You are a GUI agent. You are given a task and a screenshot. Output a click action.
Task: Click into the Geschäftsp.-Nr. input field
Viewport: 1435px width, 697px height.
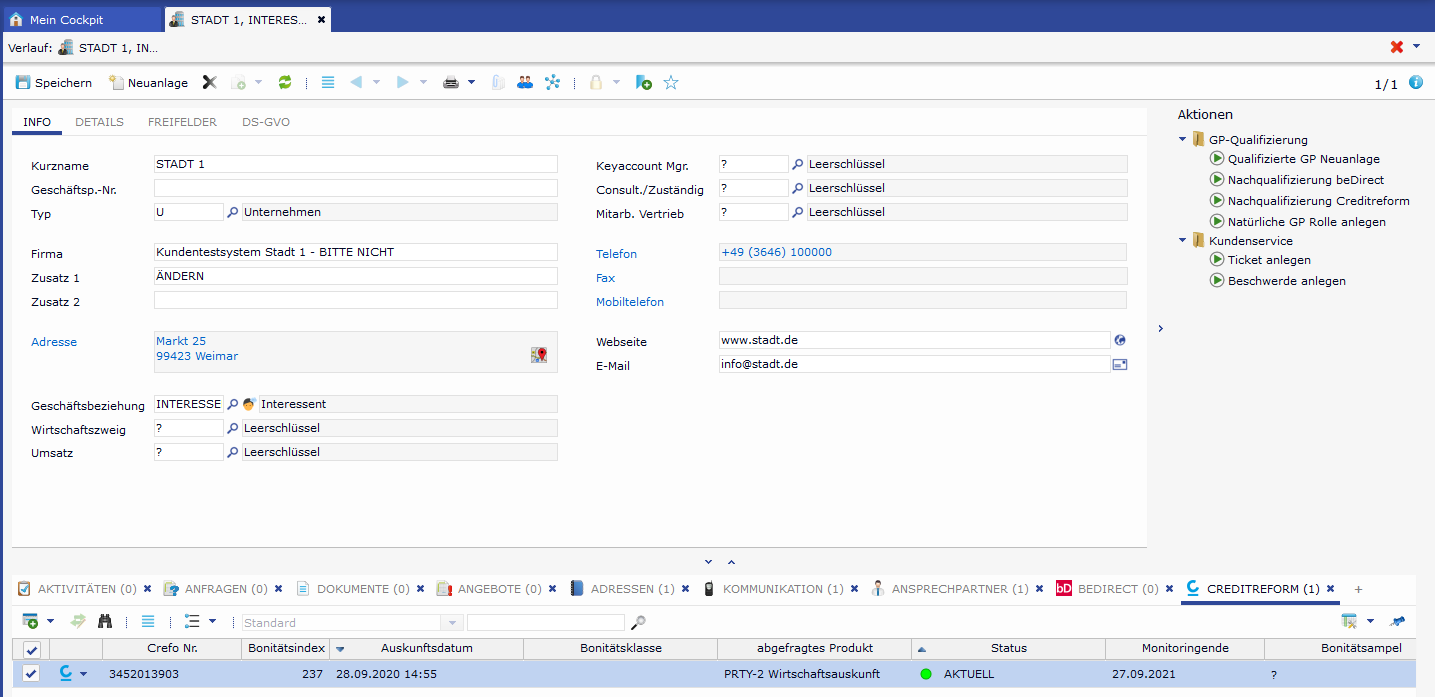pos(355,188)
